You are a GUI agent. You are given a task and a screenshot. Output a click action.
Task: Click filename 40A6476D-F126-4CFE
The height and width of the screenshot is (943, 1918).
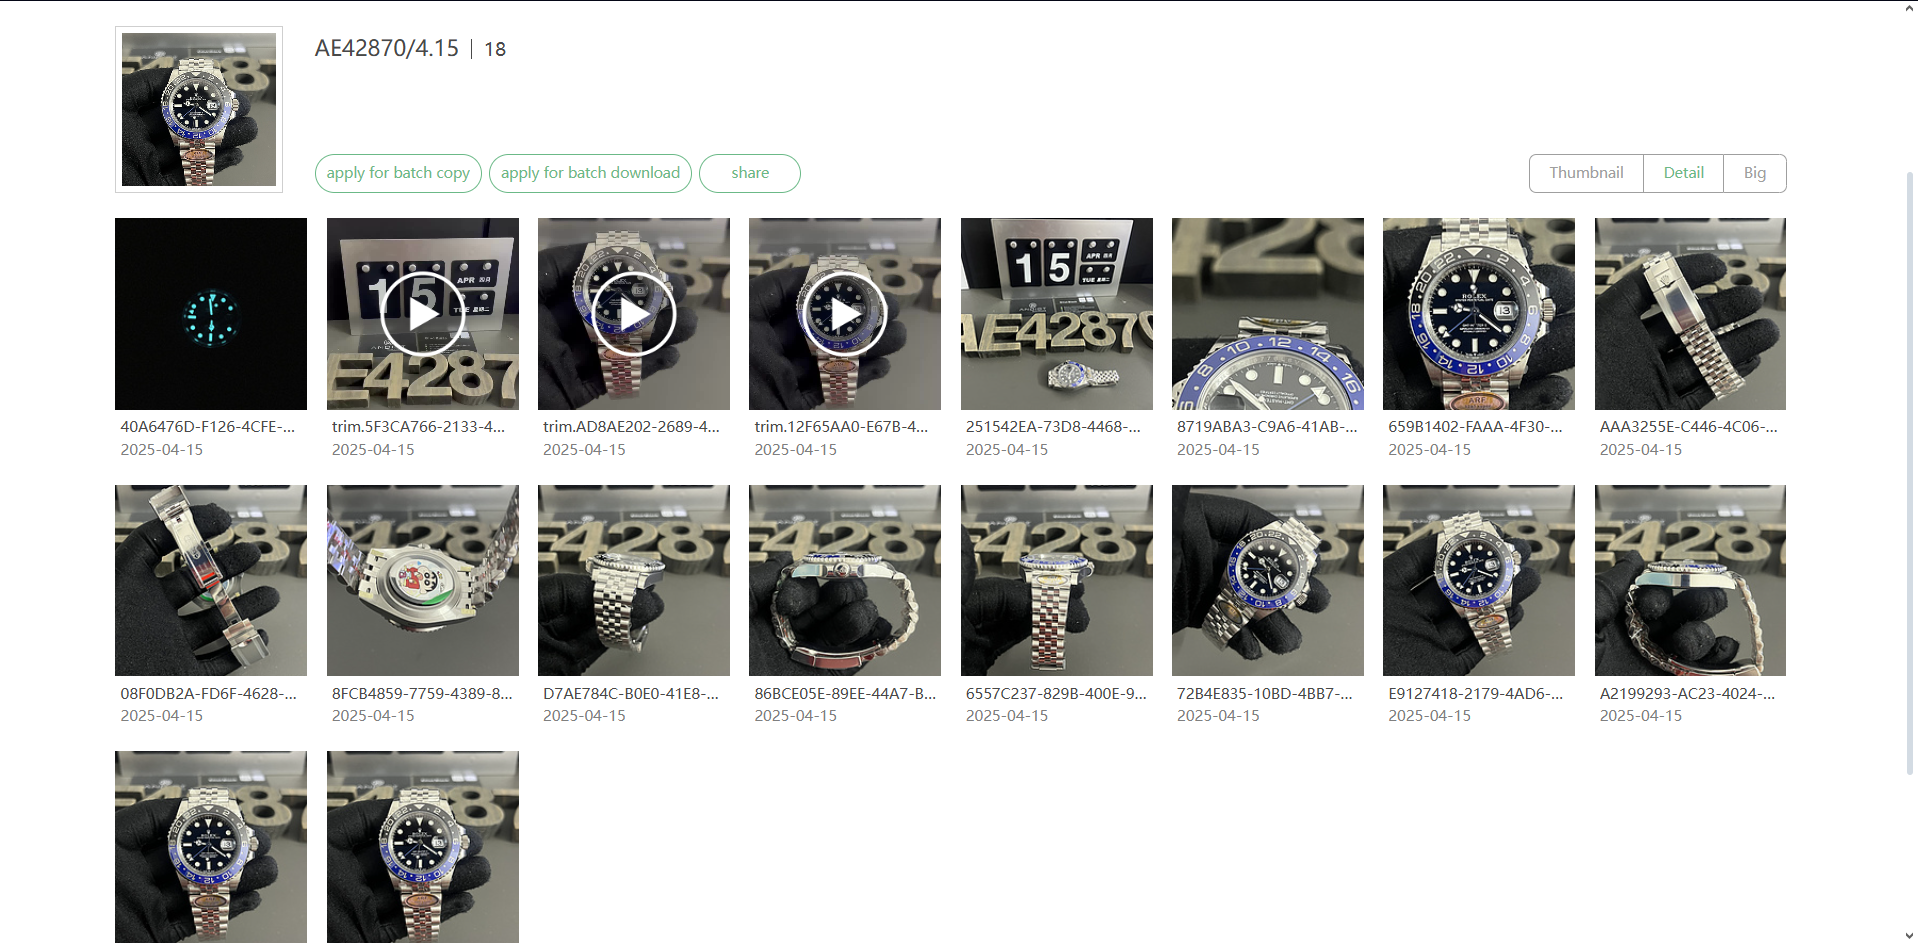[208, 426]
